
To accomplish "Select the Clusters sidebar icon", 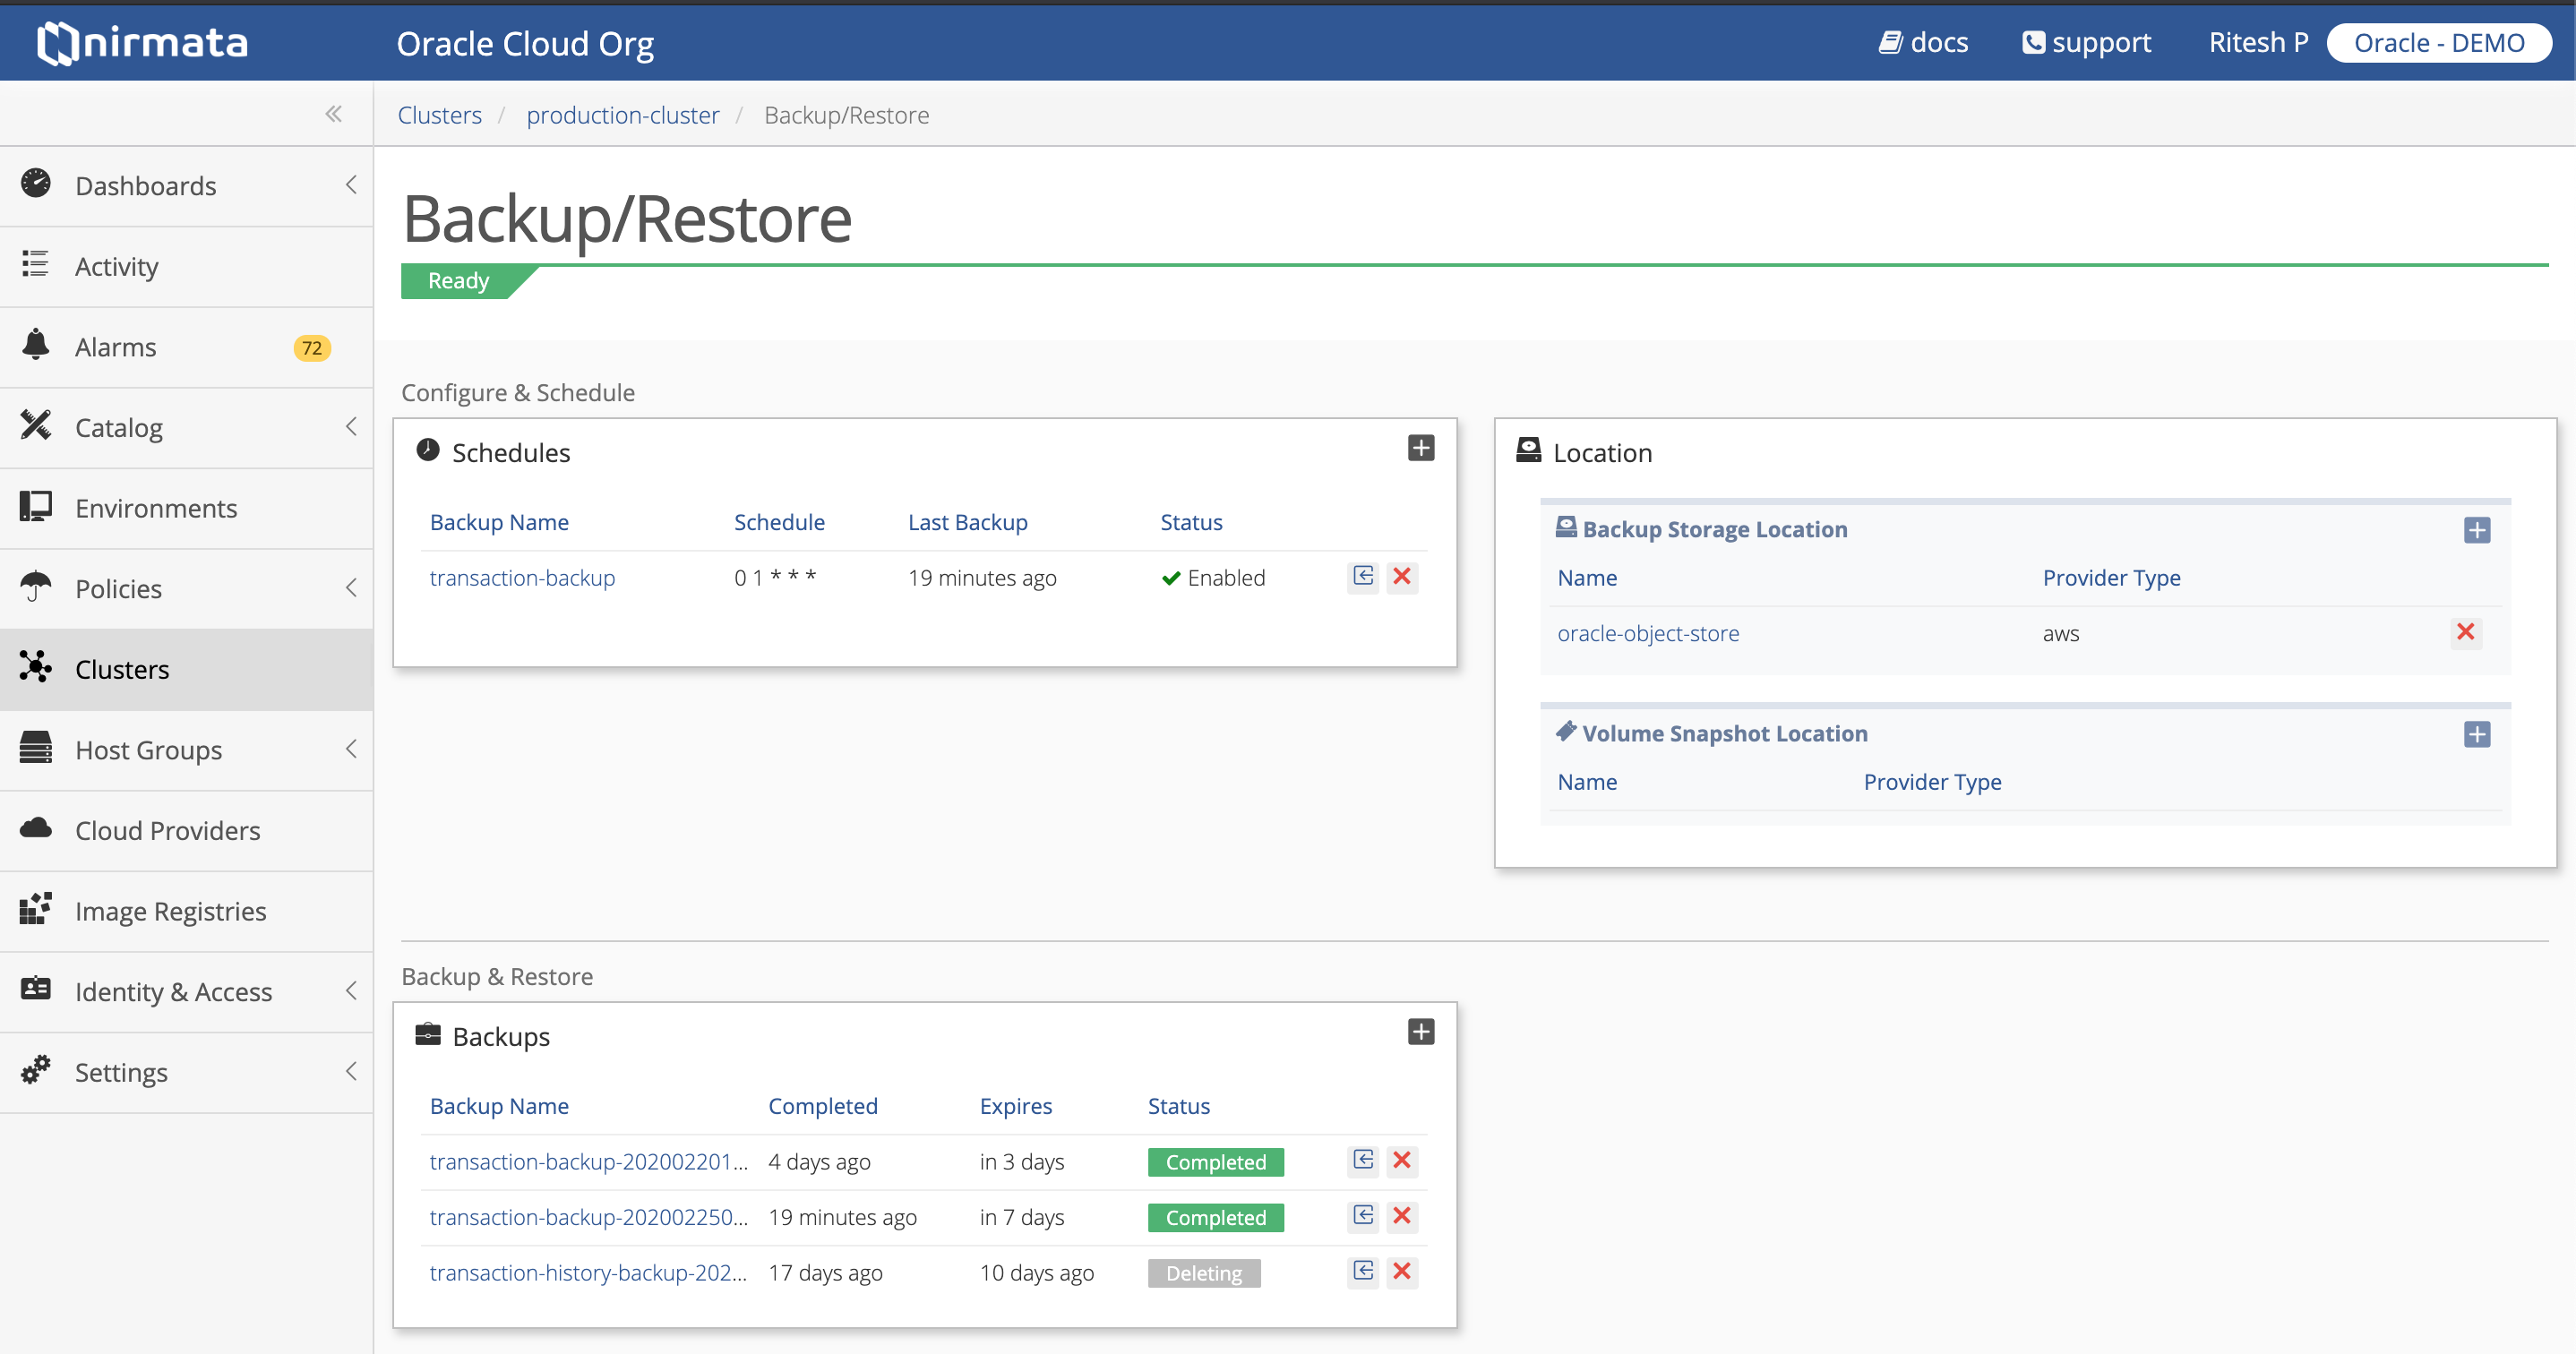I will 36,667.
